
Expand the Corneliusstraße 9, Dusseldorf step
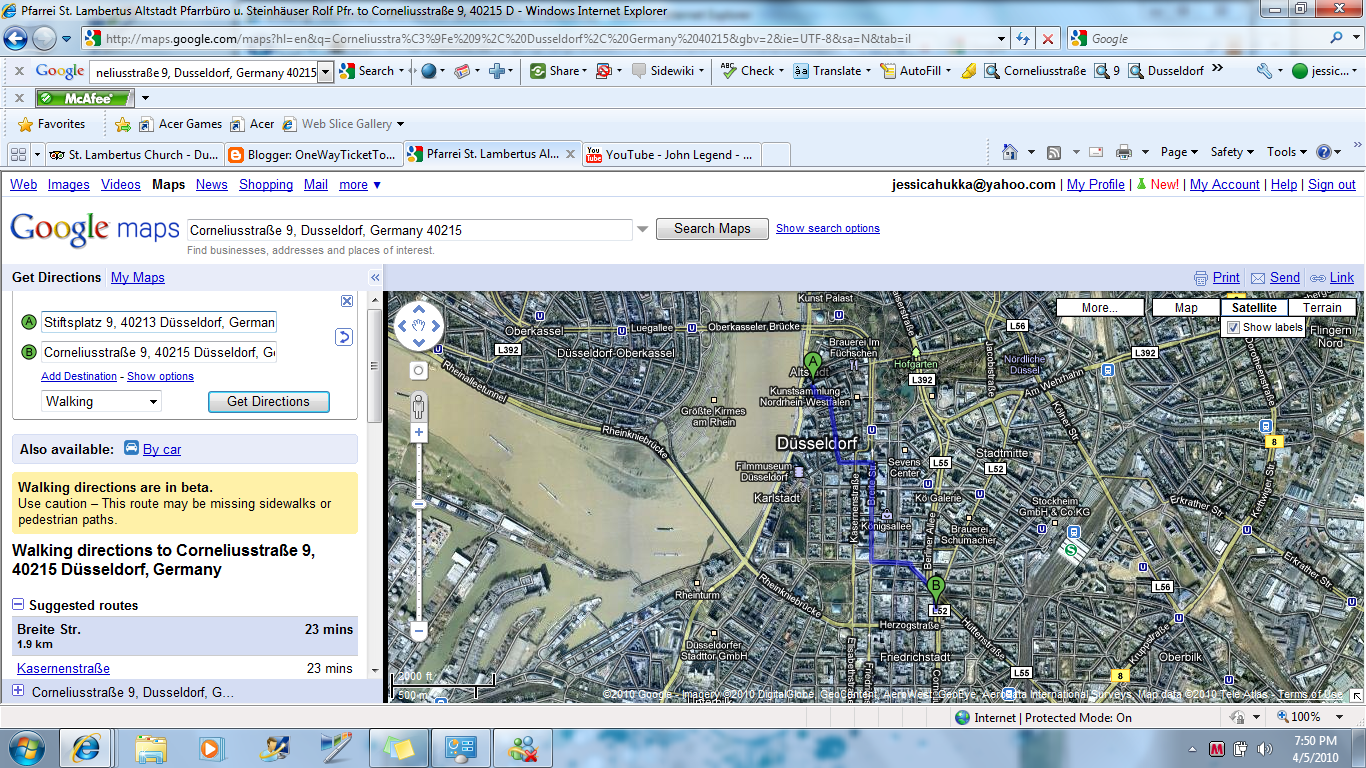(18, 691)
